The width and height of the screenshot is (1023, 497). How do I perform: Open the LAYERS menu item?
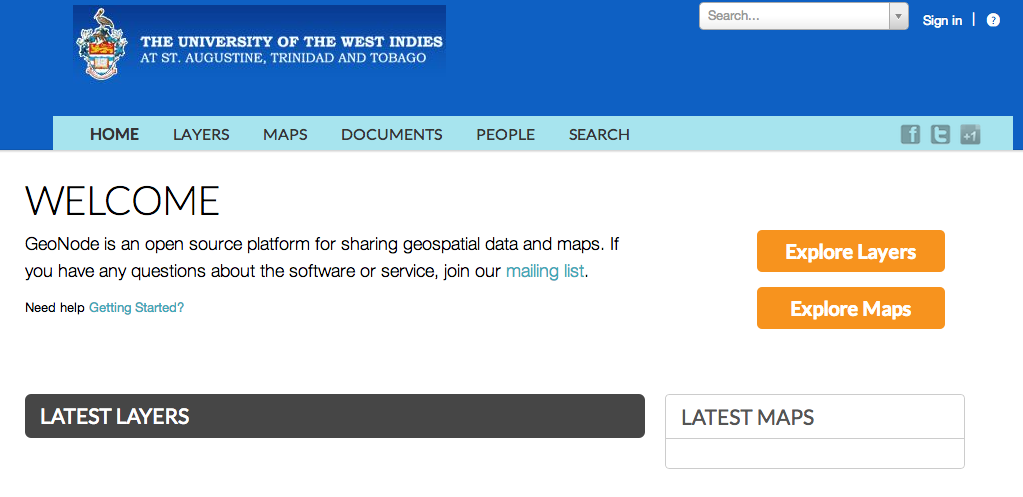point(201,134)
